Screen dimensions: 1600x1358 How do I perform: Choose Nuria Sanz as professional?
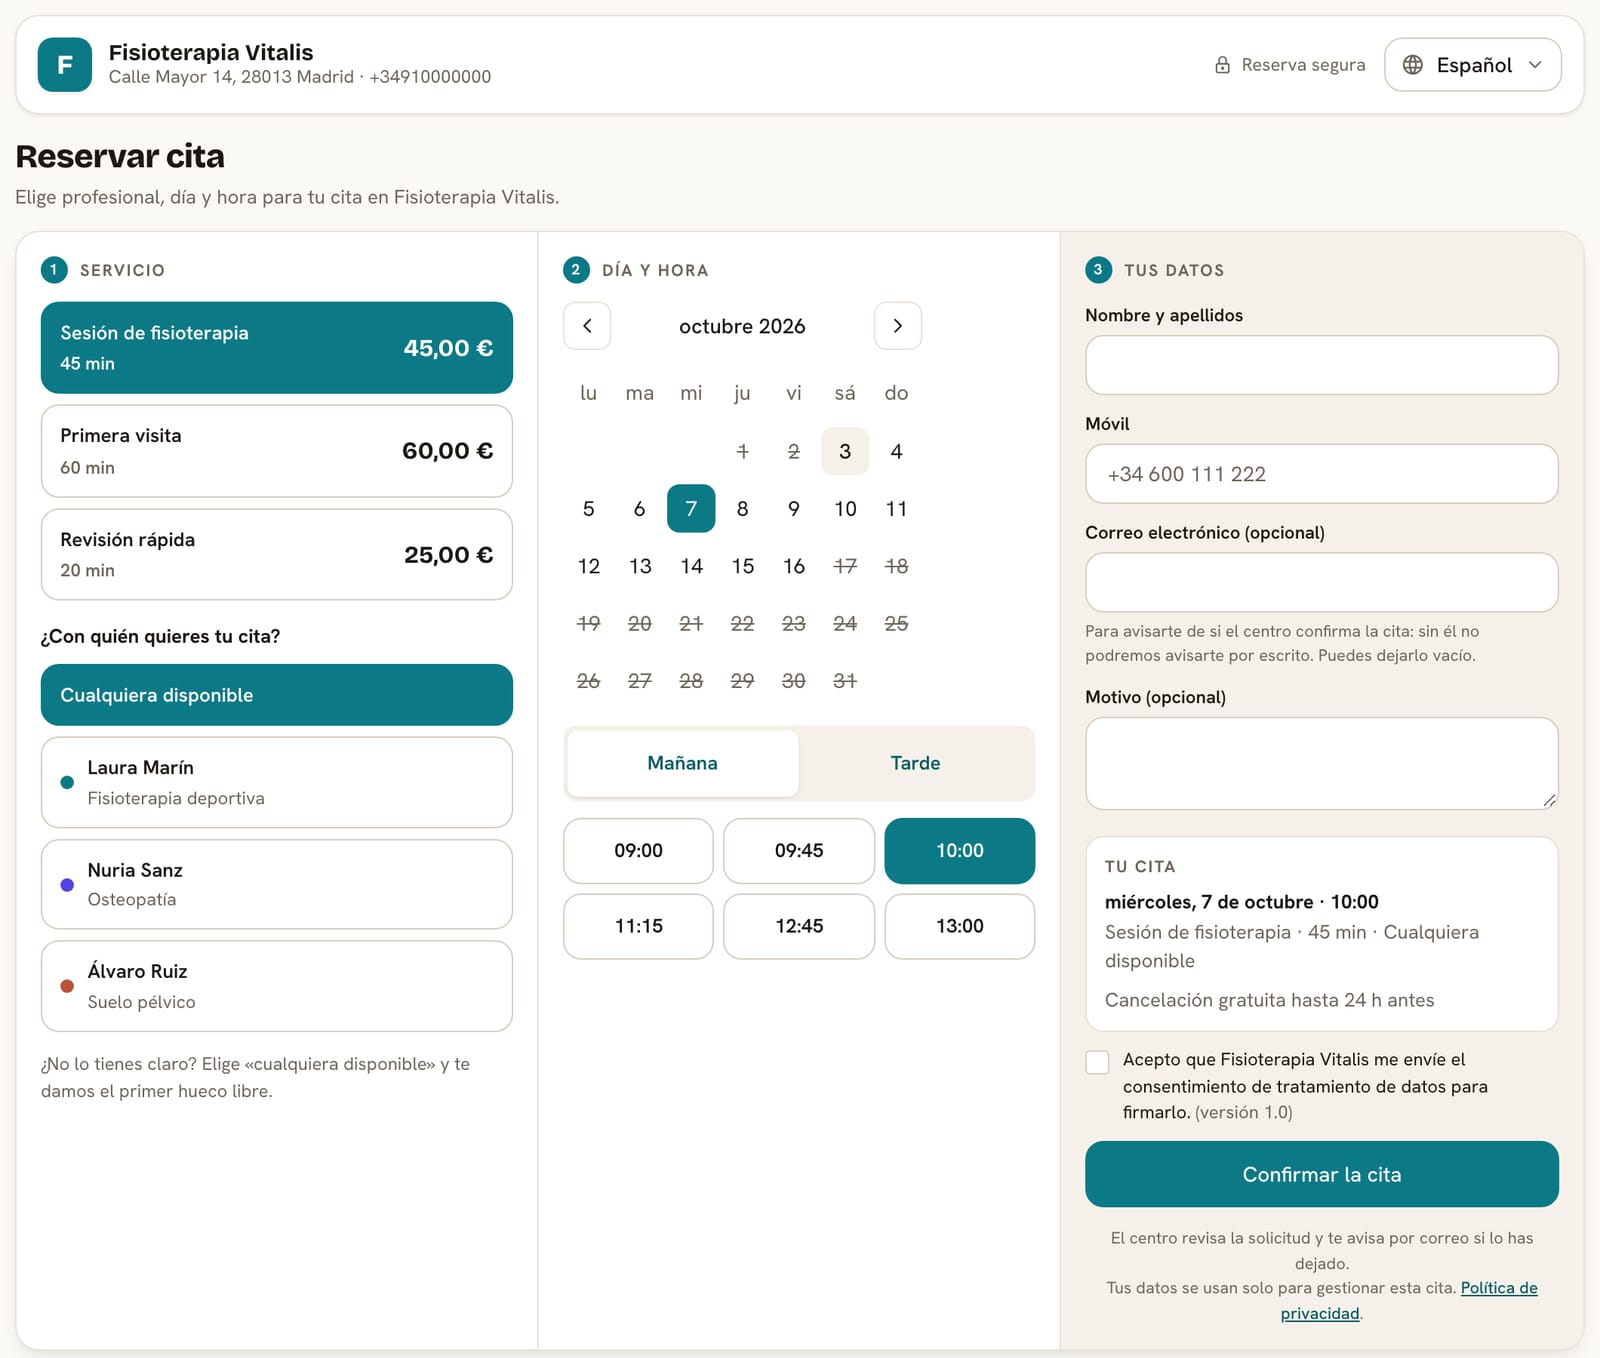277,884
